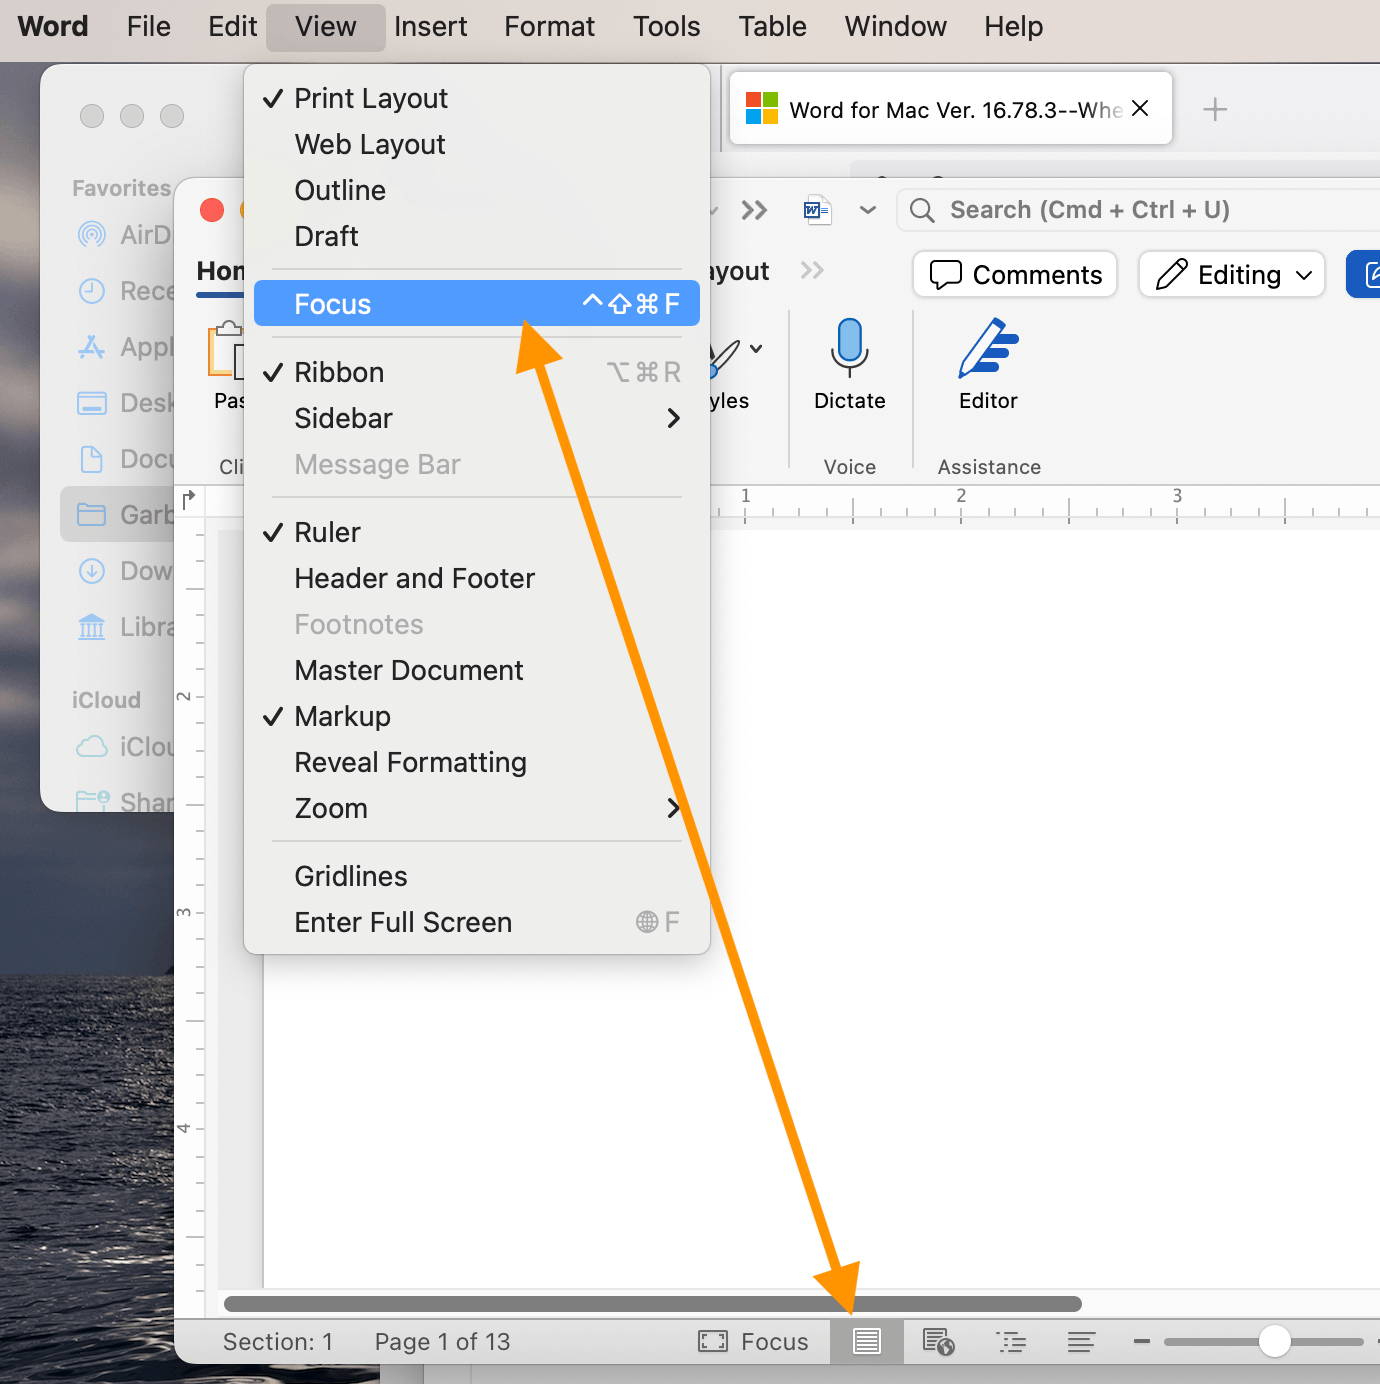Viewport: 1380px width, 1384px height.
Task: Show more ribbon tabs via chevrons
Action: coord(812,270)
